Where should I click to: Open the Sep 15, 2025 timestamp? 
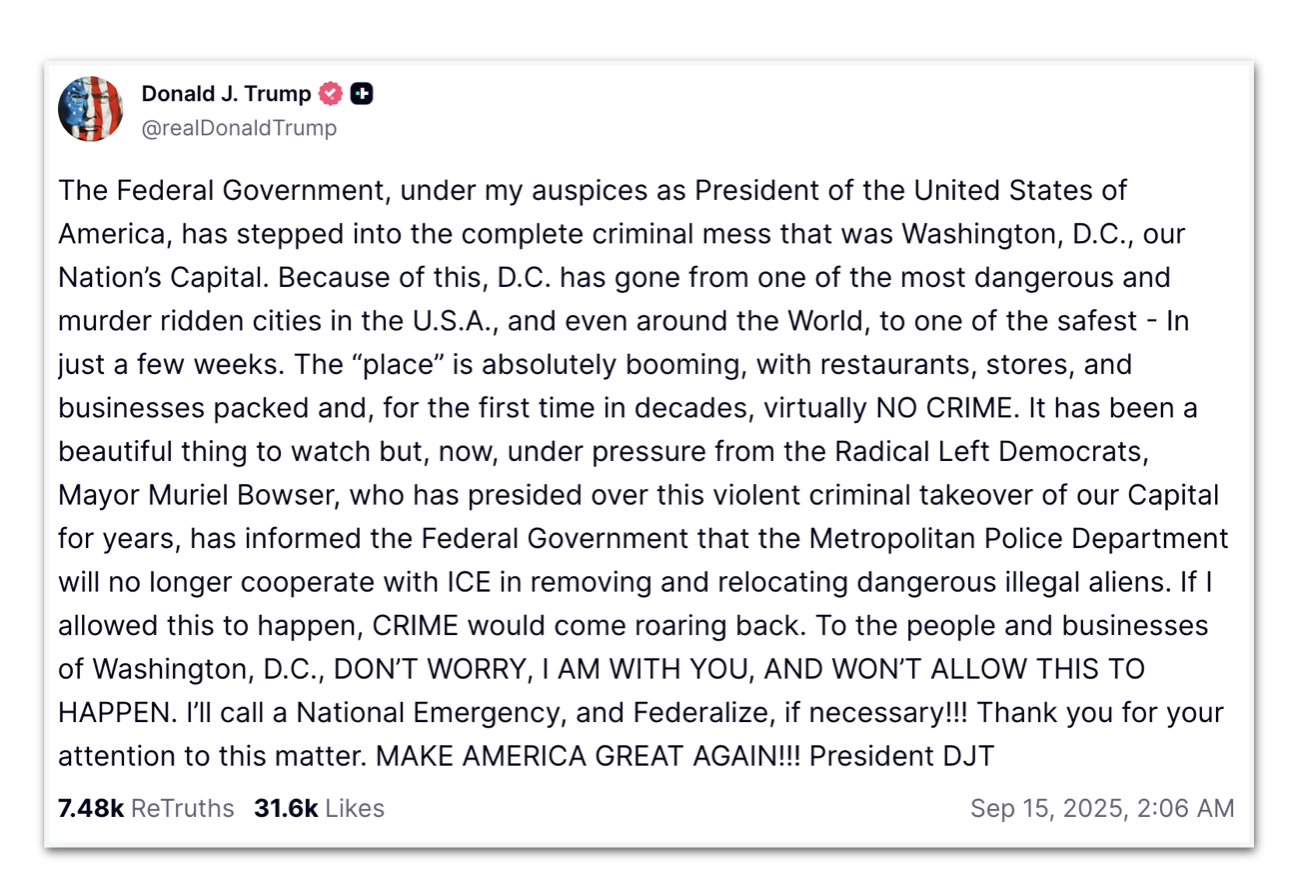click(x=1102, y=808)
